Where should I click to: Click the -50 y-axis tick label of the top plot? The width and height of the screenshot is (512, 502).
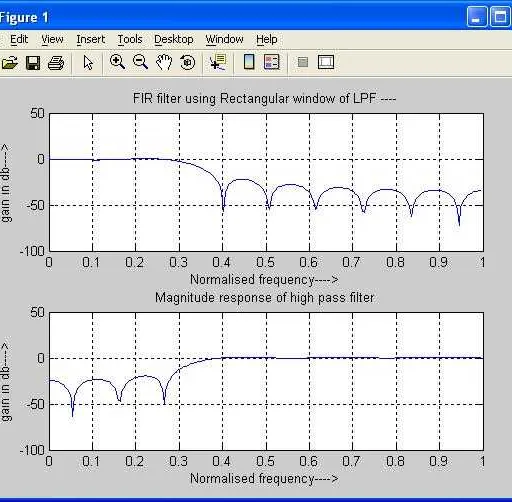(35, 205)
